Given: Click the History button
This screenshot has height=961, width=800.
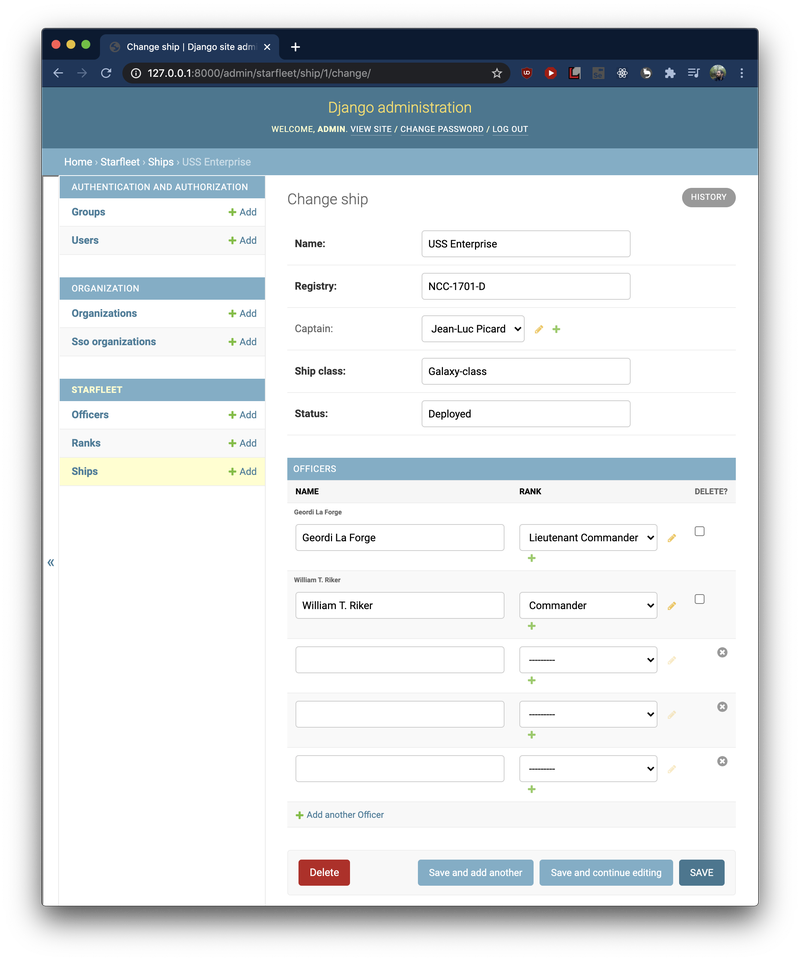Looking at the screenshot, I should point(709,197).
